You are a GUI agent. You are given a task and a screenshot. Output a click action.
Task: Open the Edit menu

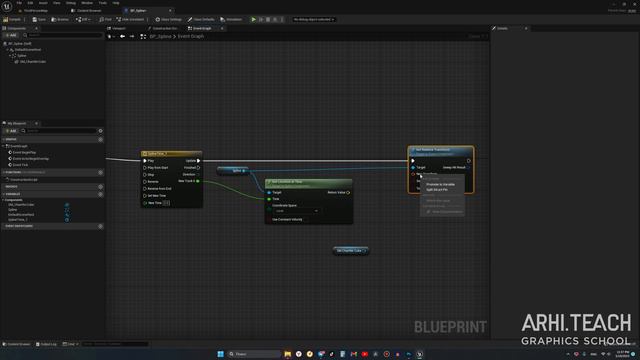[30, 3]
